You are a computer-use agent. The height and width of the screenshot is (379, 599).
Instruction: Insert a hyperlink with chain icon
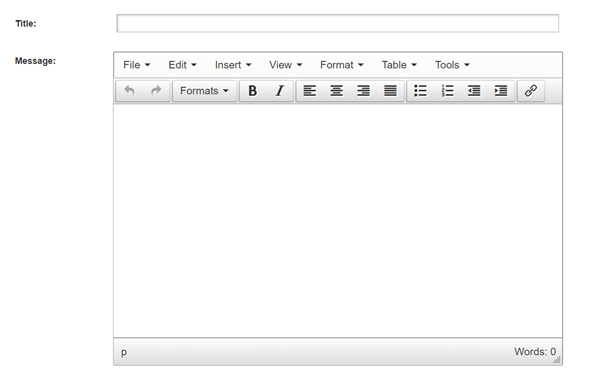531,91
